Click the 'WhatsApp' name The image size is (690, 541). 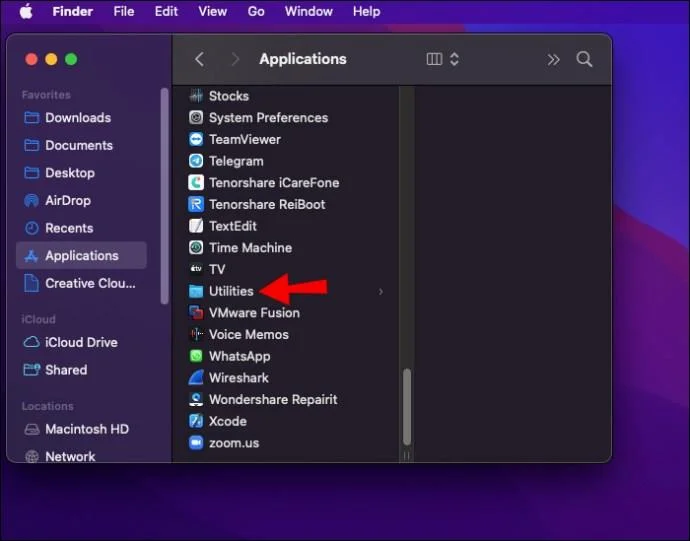239,356
